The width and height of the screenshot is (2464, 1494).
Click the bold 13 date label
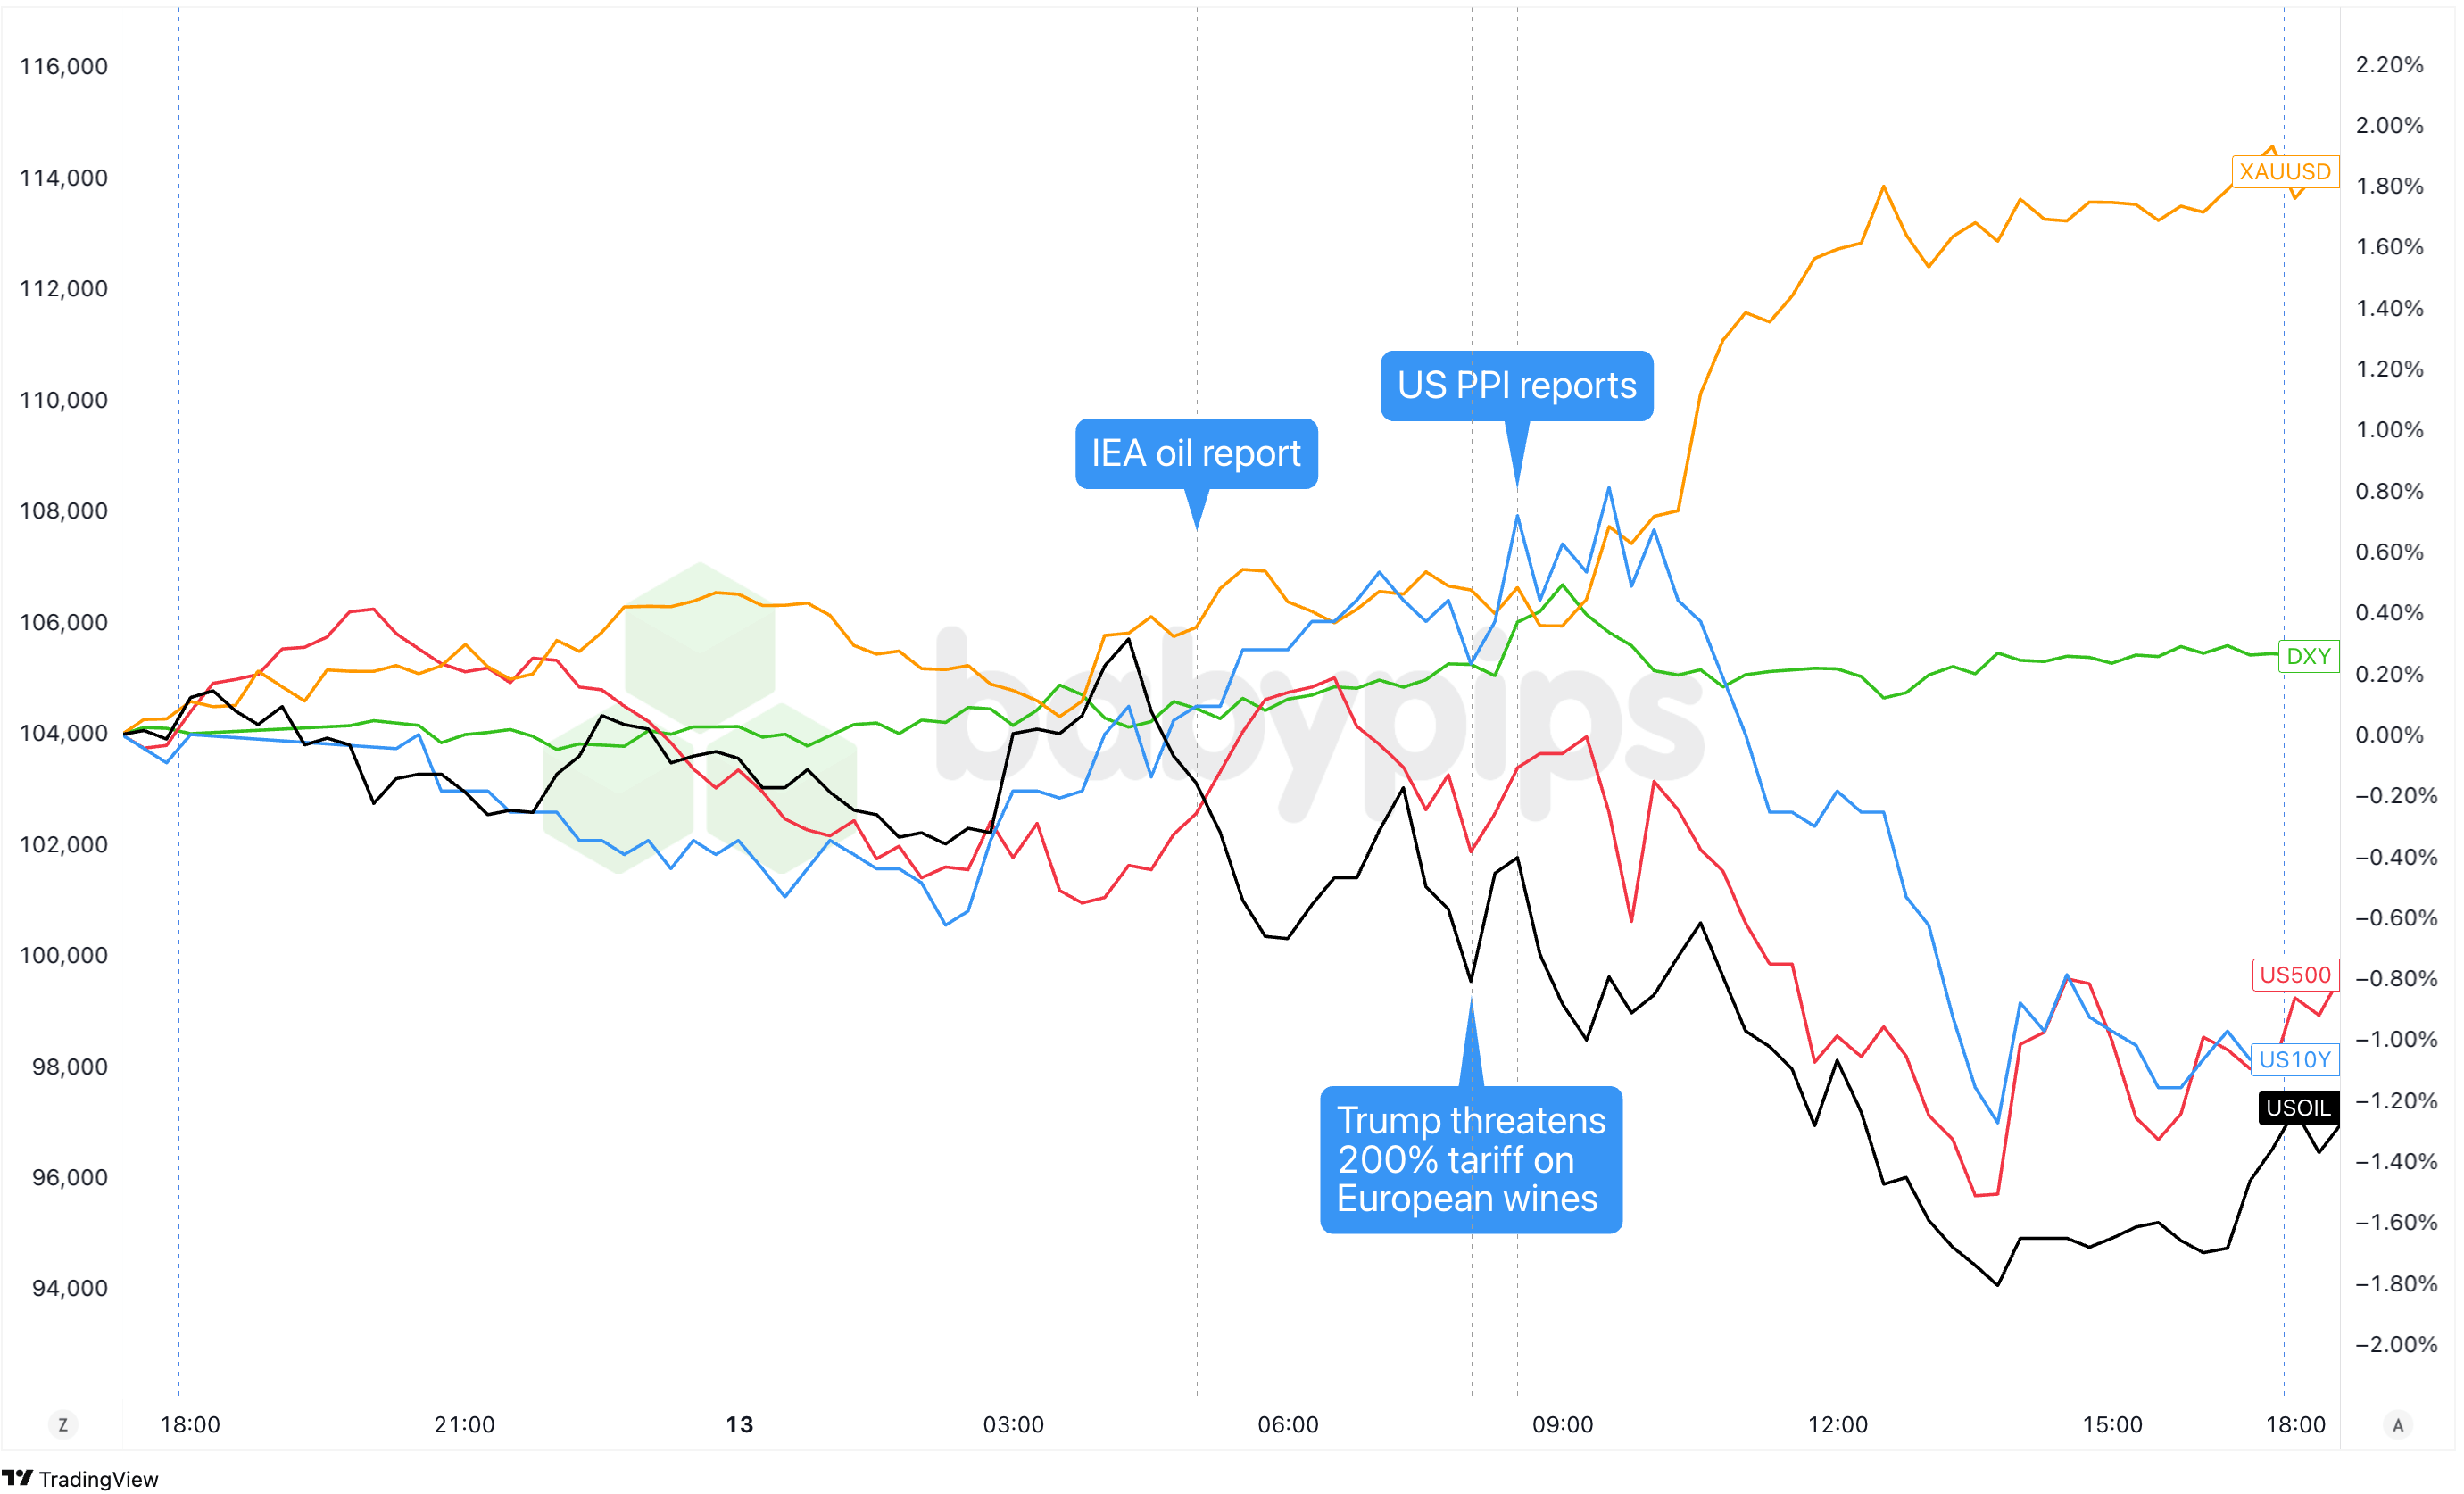739,1425
